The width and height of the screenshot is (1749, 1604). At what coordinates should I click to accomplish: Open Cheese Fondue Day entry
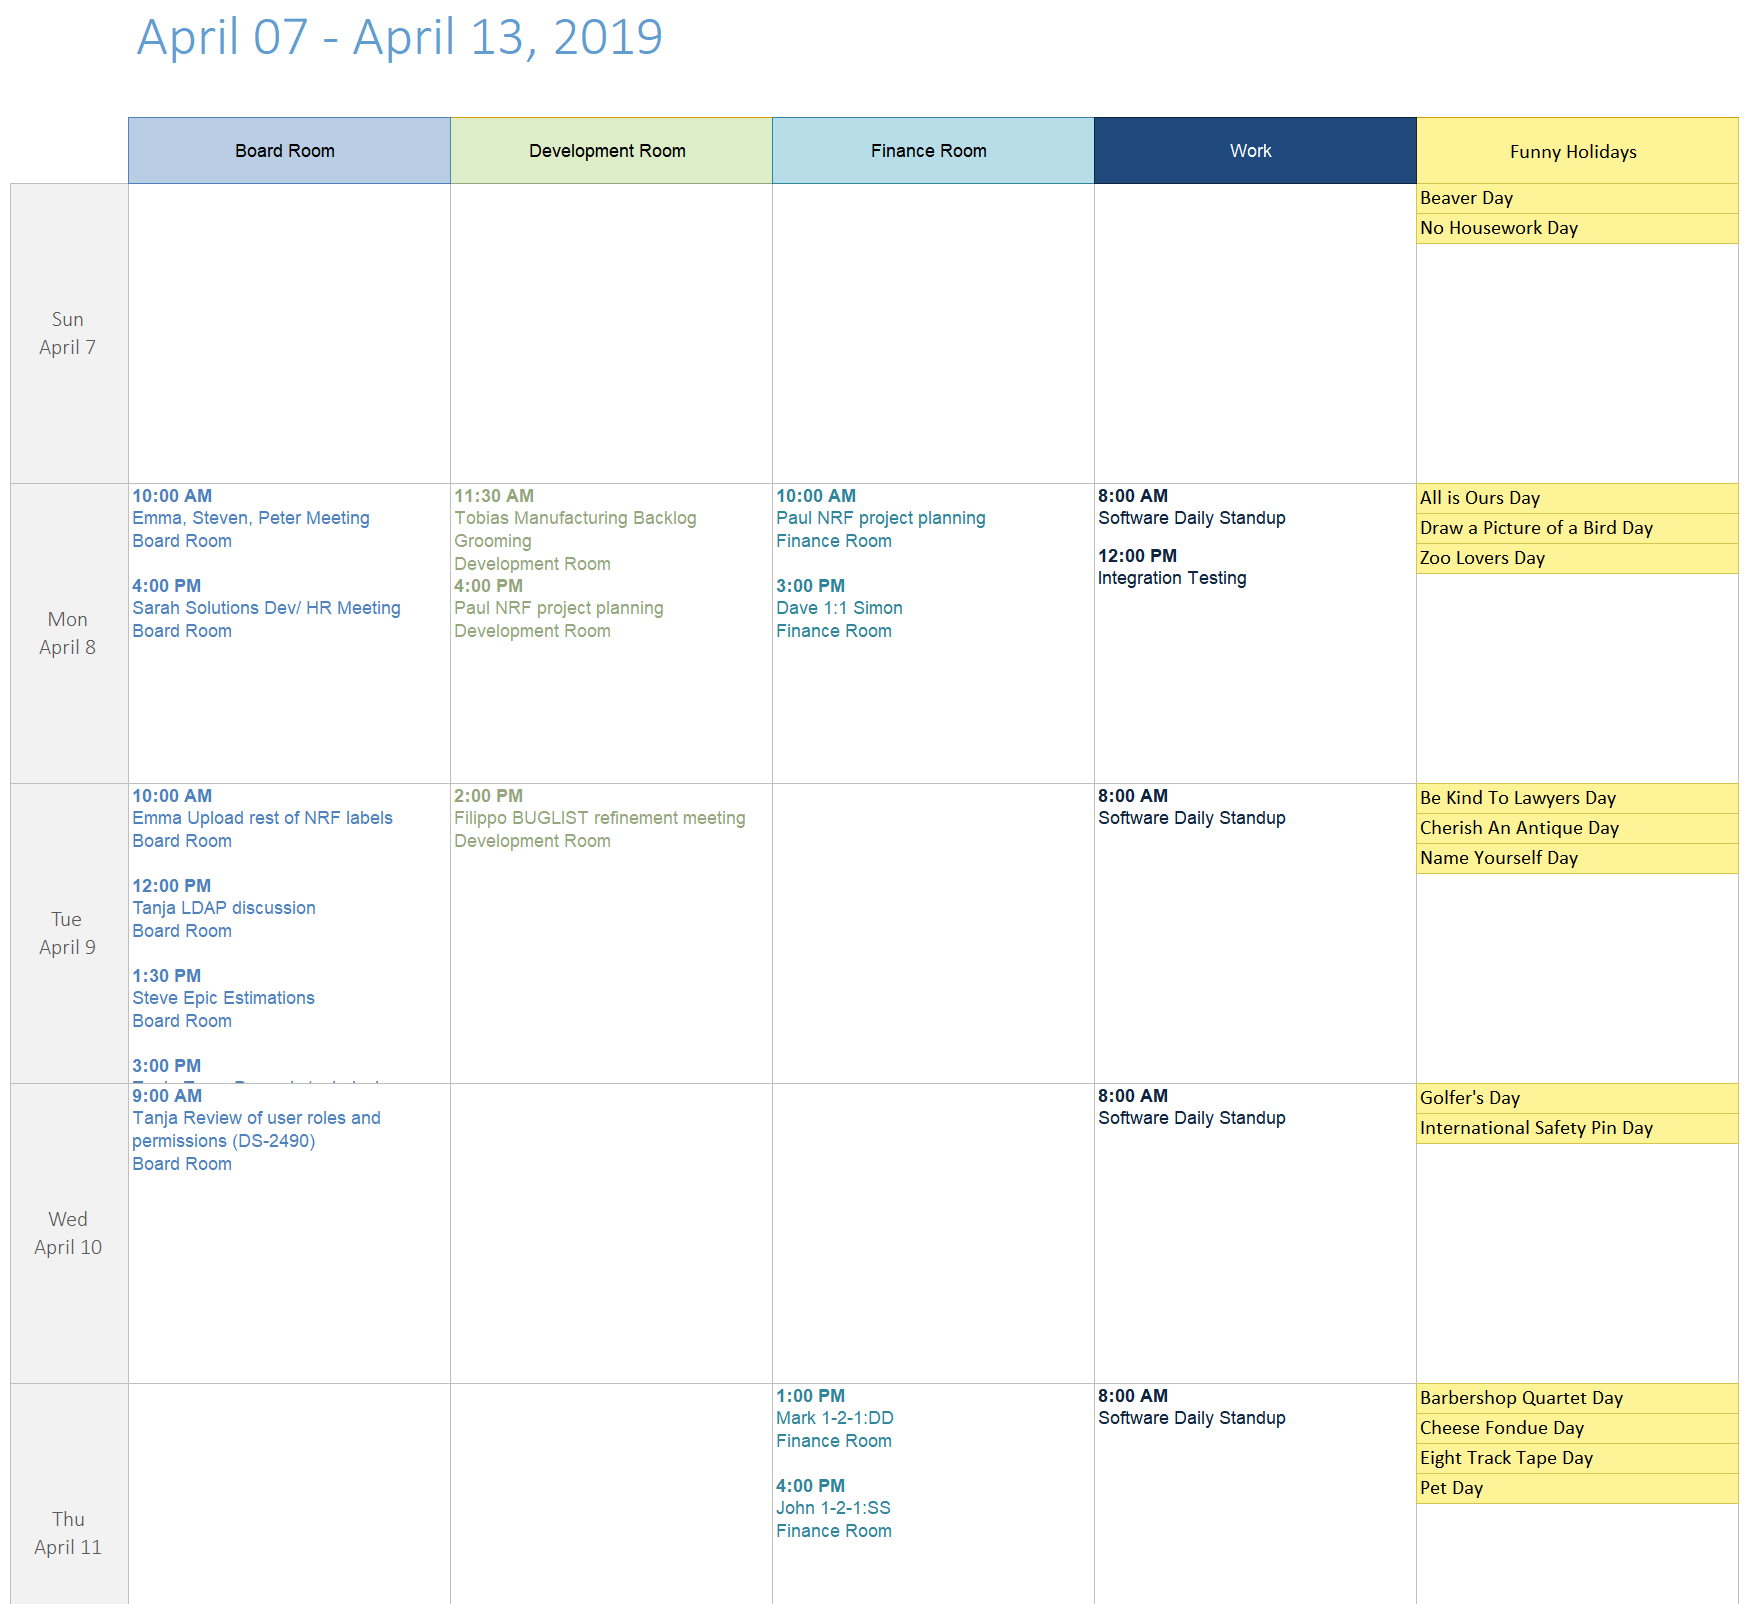click(x=1577, y=1428)
